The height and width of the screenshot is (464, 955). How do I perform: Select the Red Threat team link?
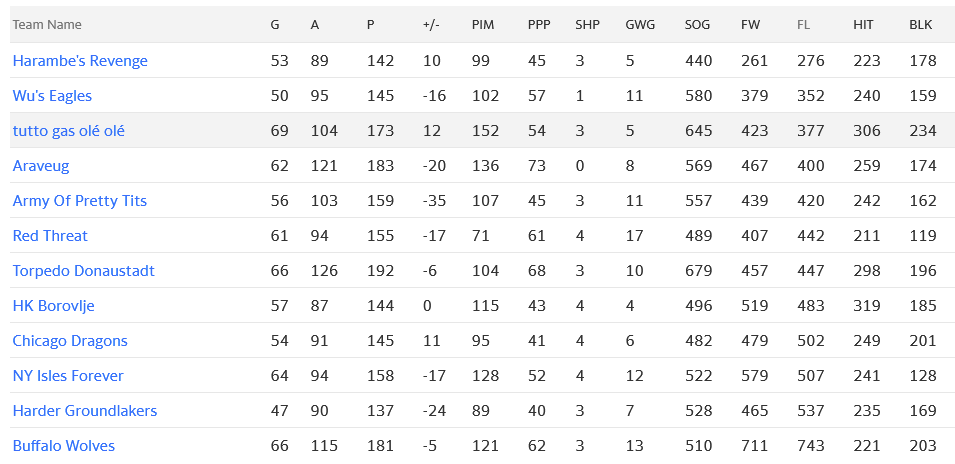click(x=50, y=236)
